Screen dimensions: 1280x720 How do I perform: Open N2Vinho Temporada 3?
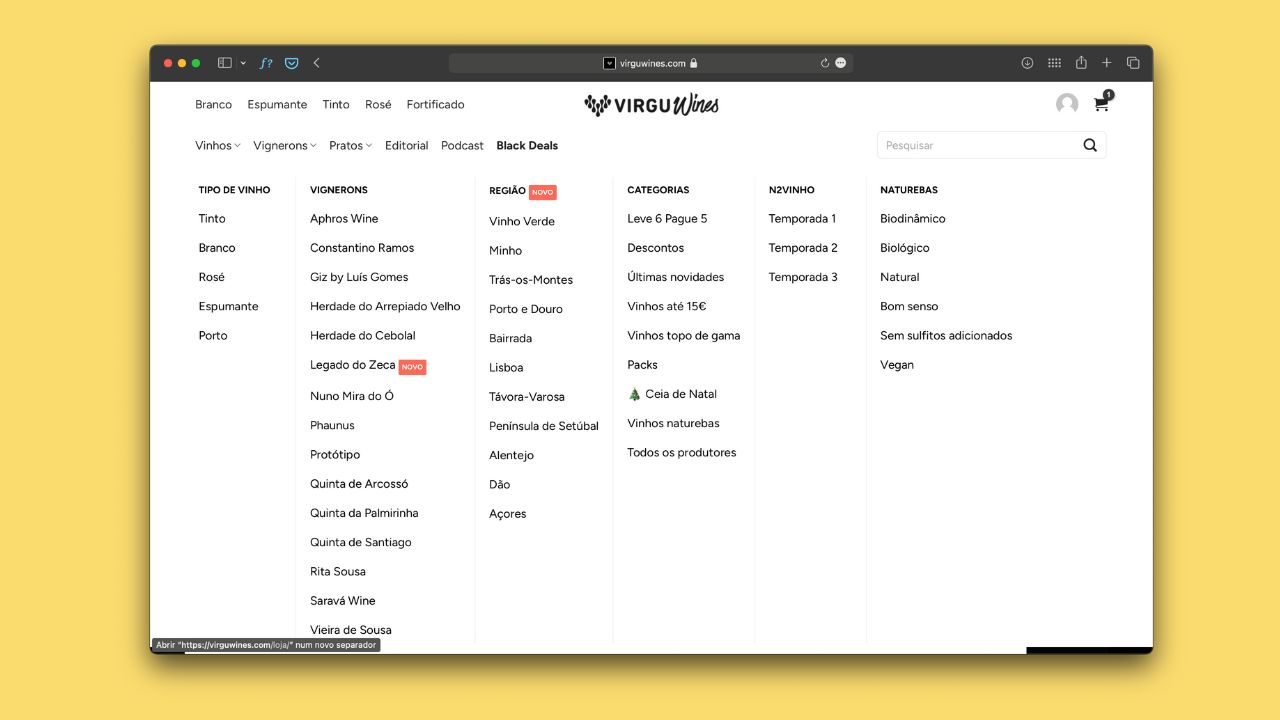[x=803, y=277]
